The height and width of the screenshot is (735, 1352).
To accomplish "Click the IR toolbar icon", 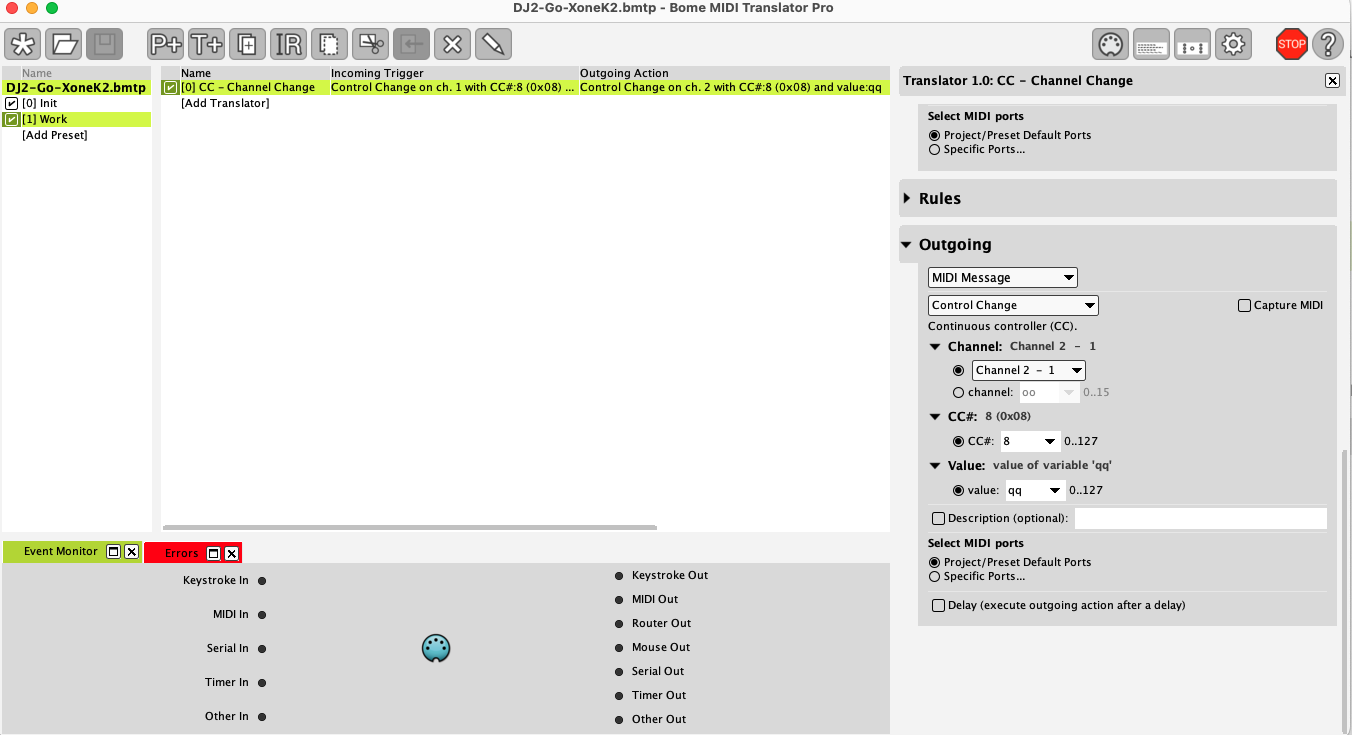I will (x=288, y=44).
